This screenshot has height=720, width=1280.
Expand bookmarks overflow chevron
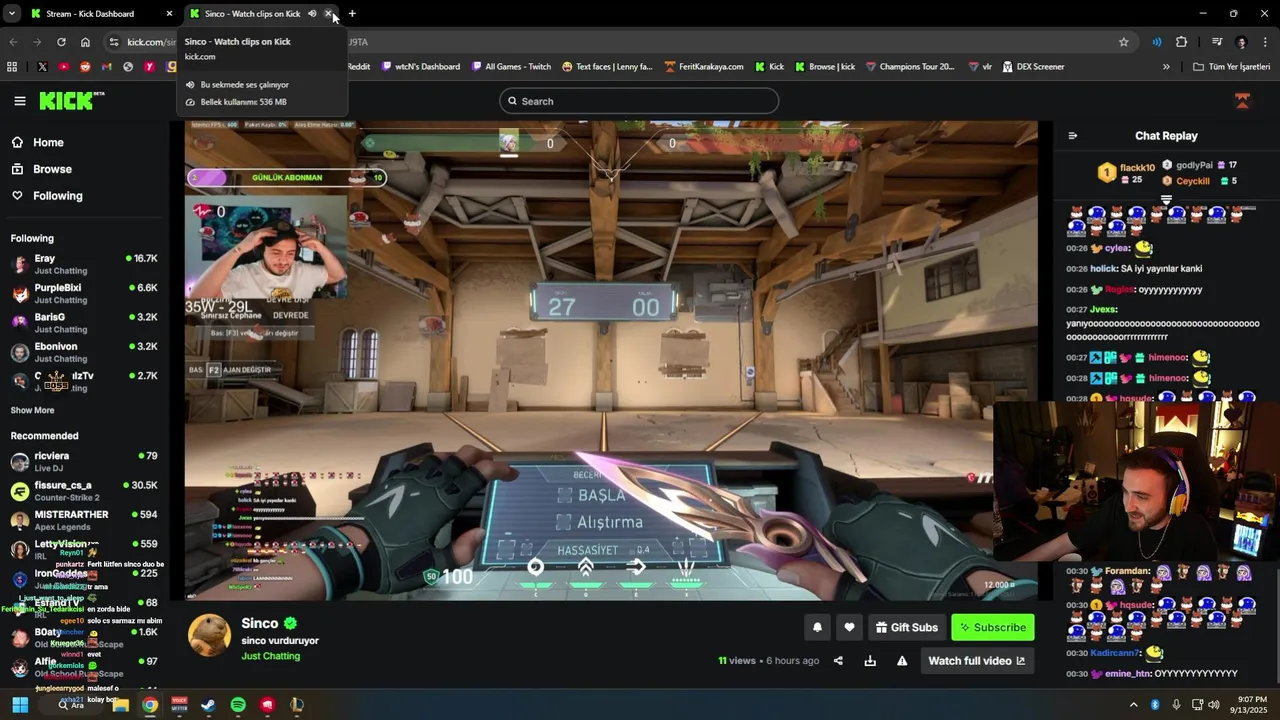[x=1166, y=67]
